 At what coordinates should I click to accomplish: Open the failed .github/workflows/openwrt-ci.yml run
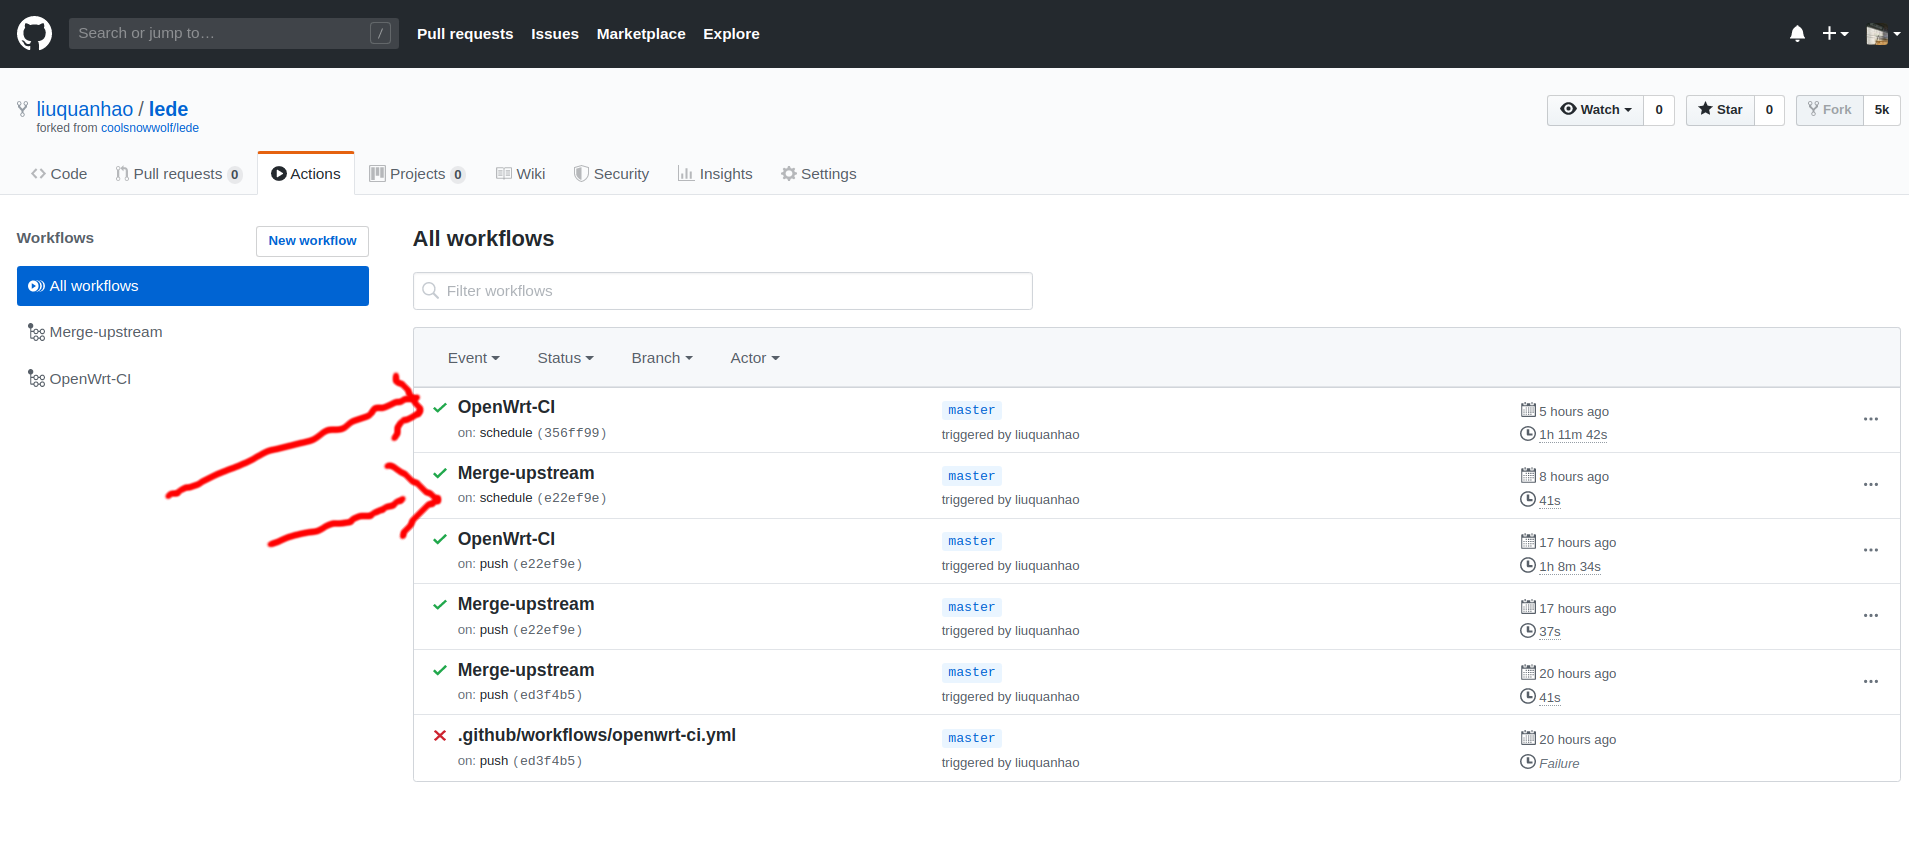(x=597, y=735)
